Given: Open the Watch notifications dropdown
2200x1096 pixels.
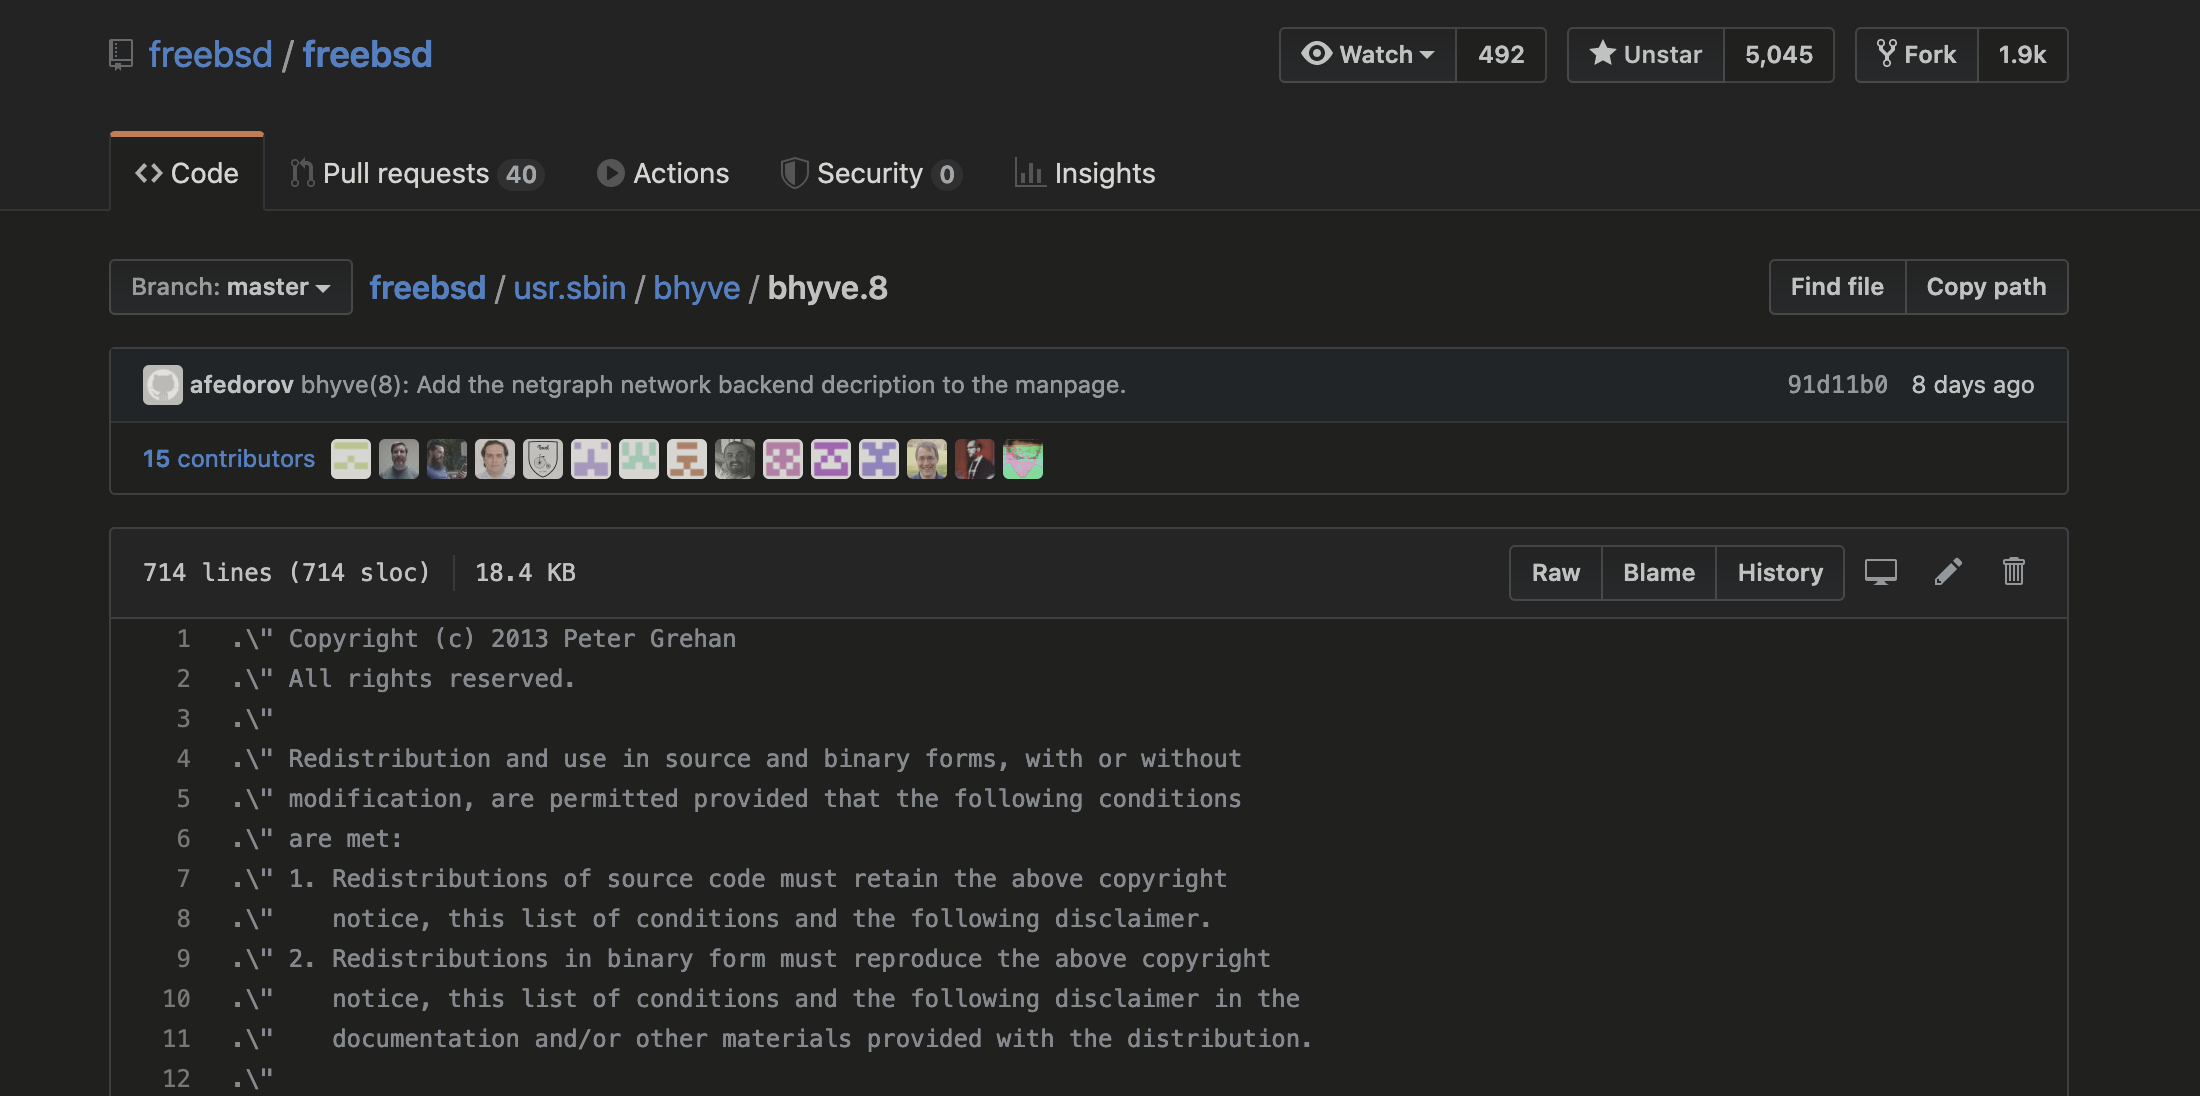Looking at the screenshot, I should click(1368, 55).
